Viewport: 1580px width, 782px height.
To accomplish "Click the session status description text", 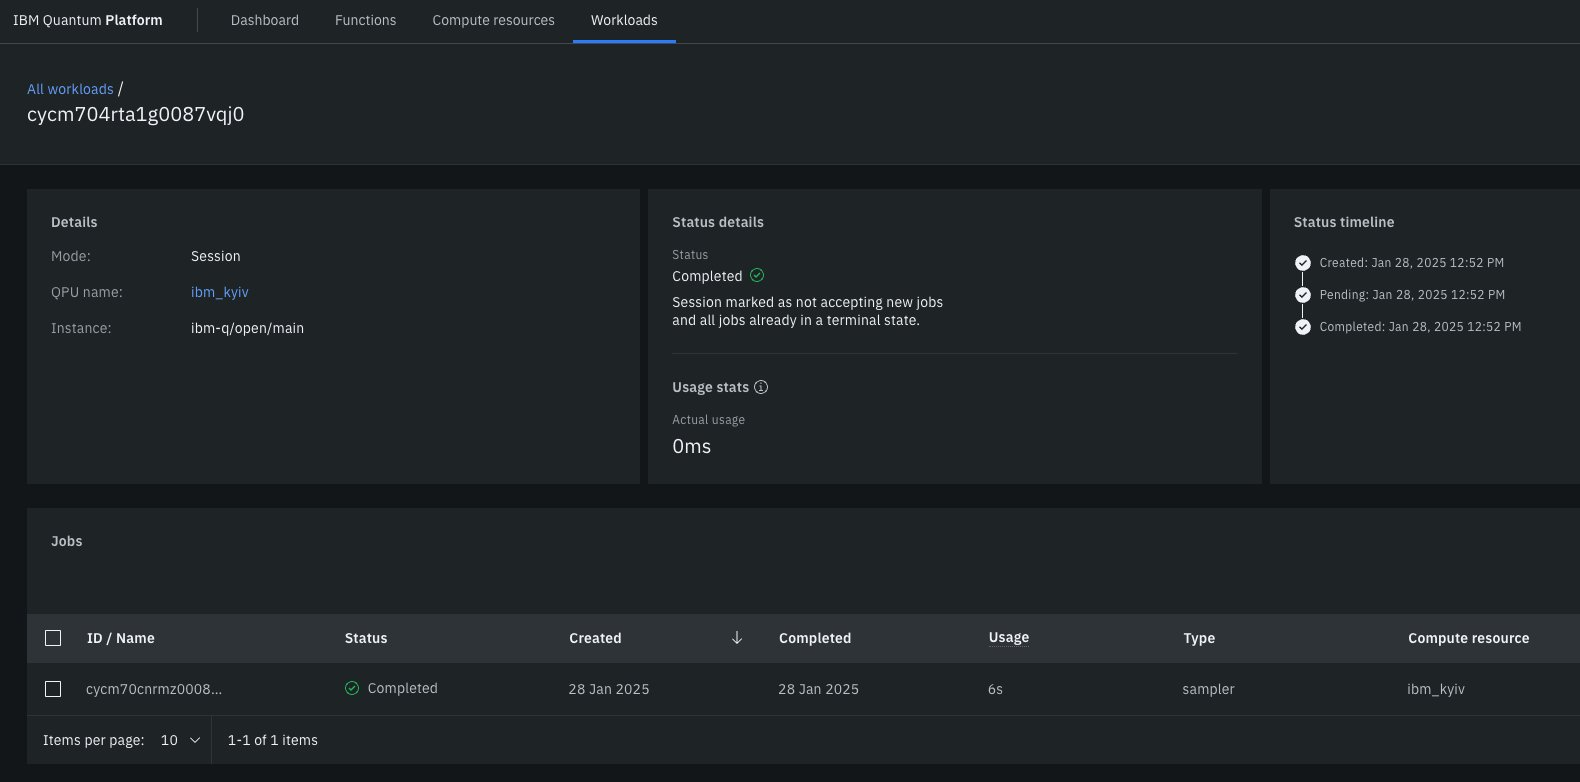I will tap(808, 311).
